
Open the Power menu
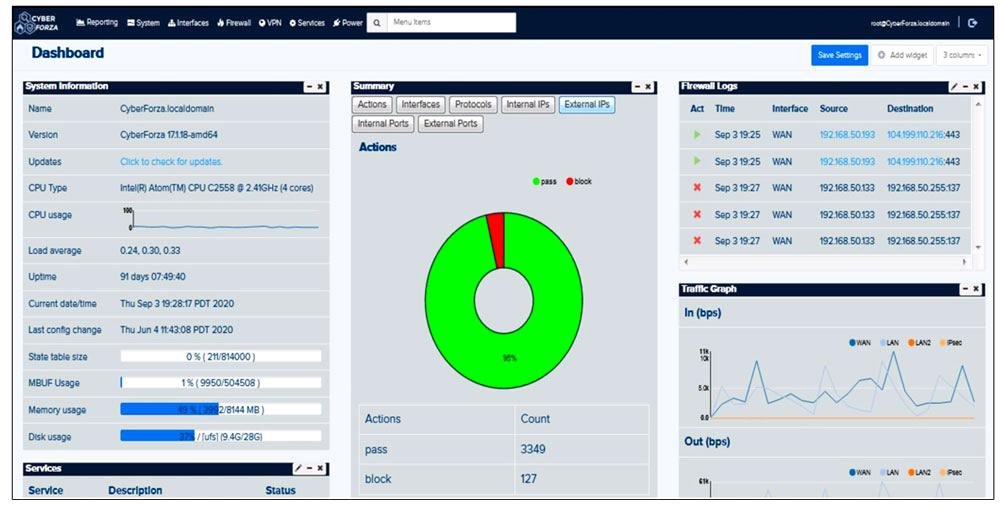pyautogui.click(x=348, y=22)
